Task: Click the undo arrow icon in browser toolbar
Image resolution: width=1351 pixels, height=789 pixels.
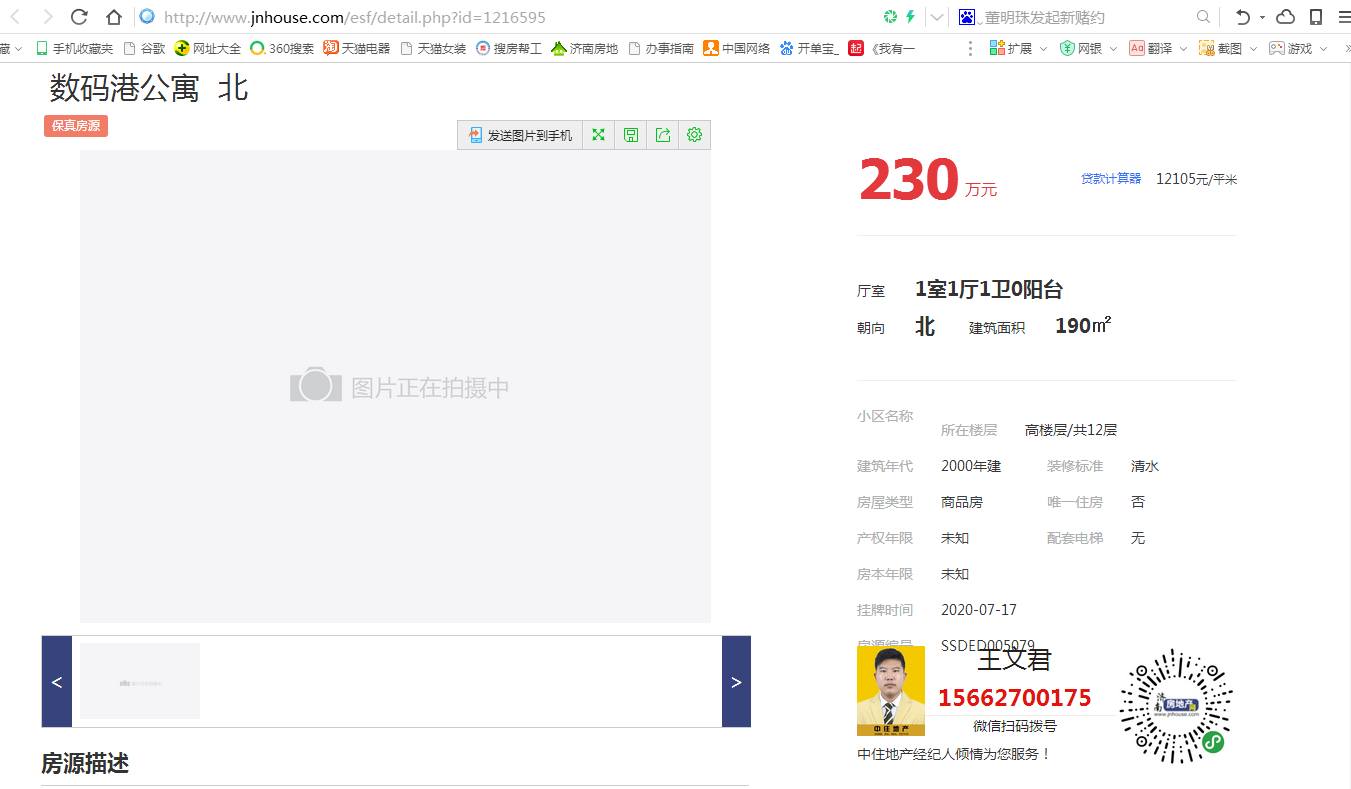Action: point(1242,17)
